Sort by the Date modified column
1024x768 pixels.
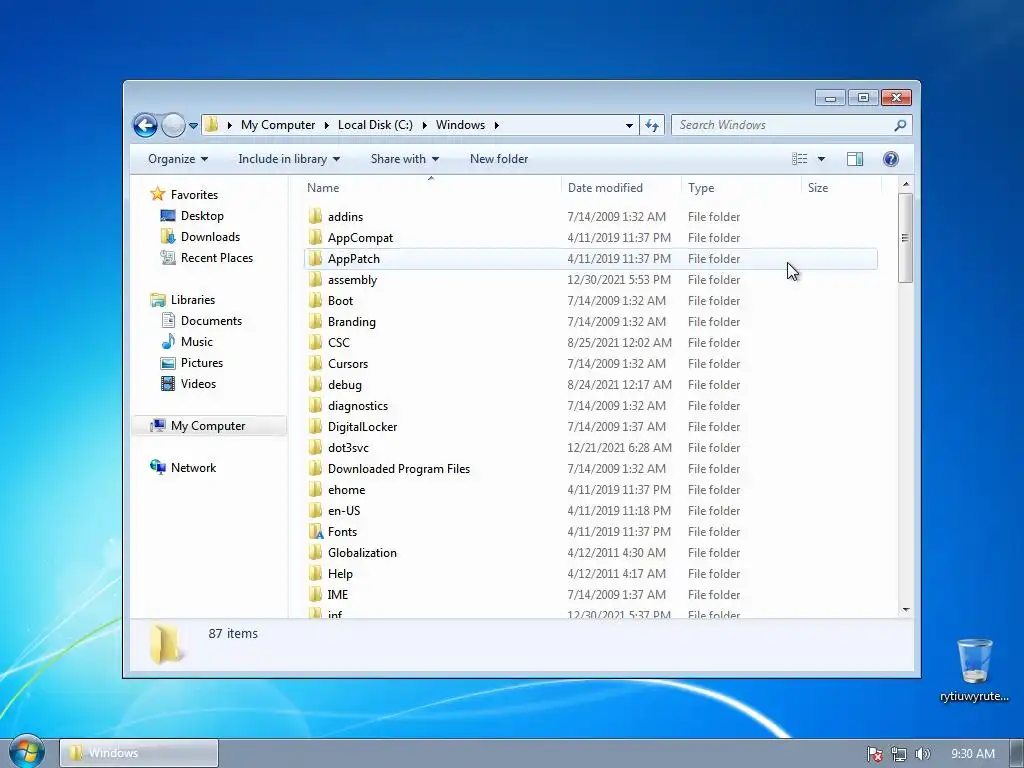click(620, 187)
